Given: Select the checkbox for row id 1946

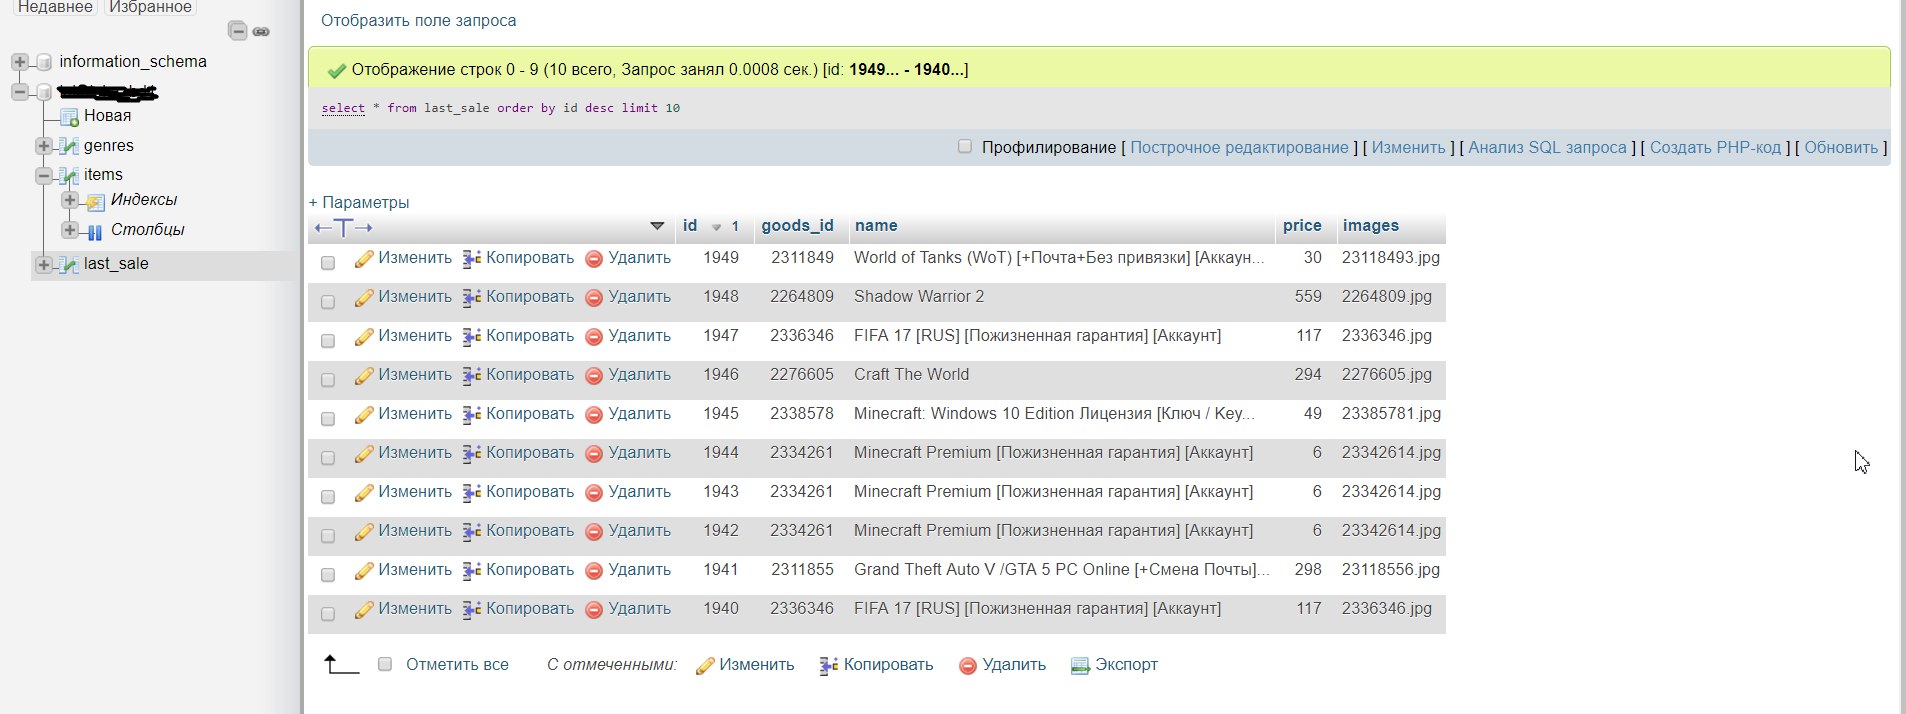Looking at the screenshot, I should pyautogui.click(x=328, y=380).
